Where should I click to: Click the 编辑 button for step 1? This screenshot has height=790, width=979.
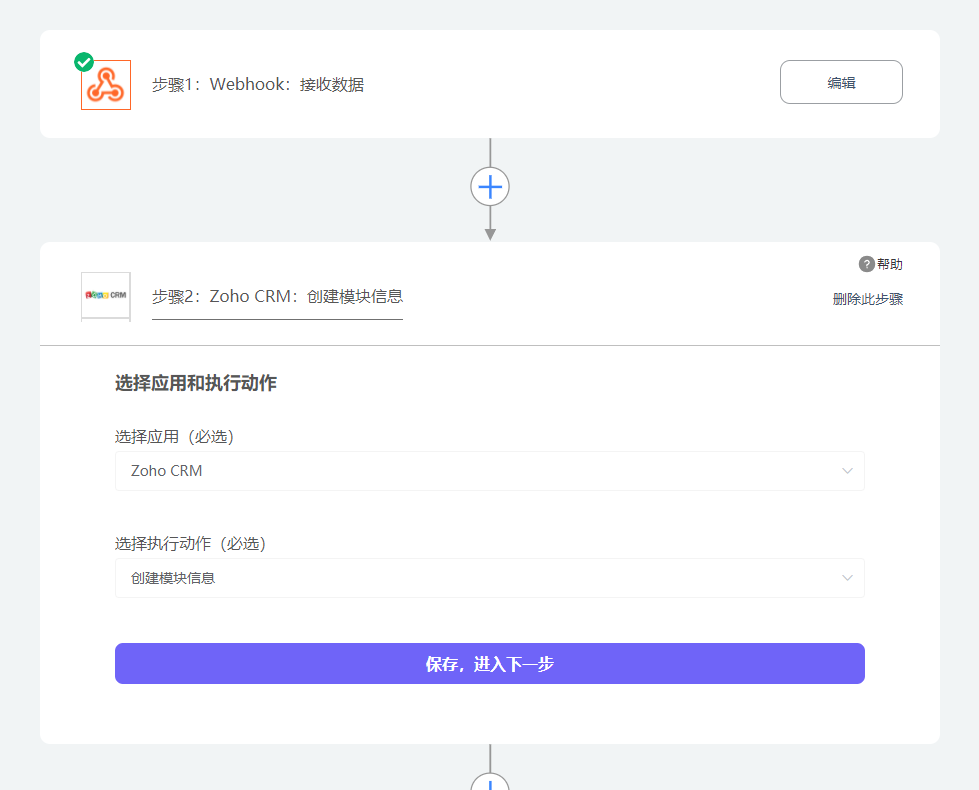[841, 82]
